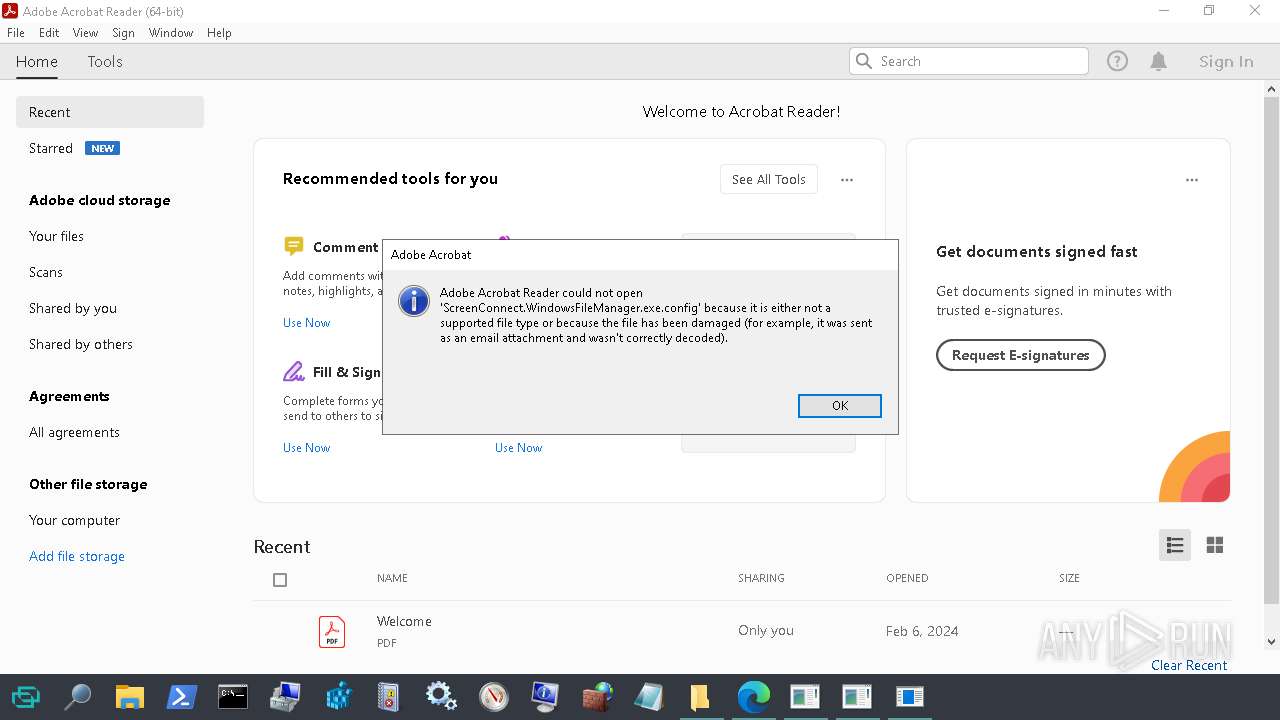Screen dimensions: 1280x720
Task: Click 'Only you' sharing cell
Action: 766,631
